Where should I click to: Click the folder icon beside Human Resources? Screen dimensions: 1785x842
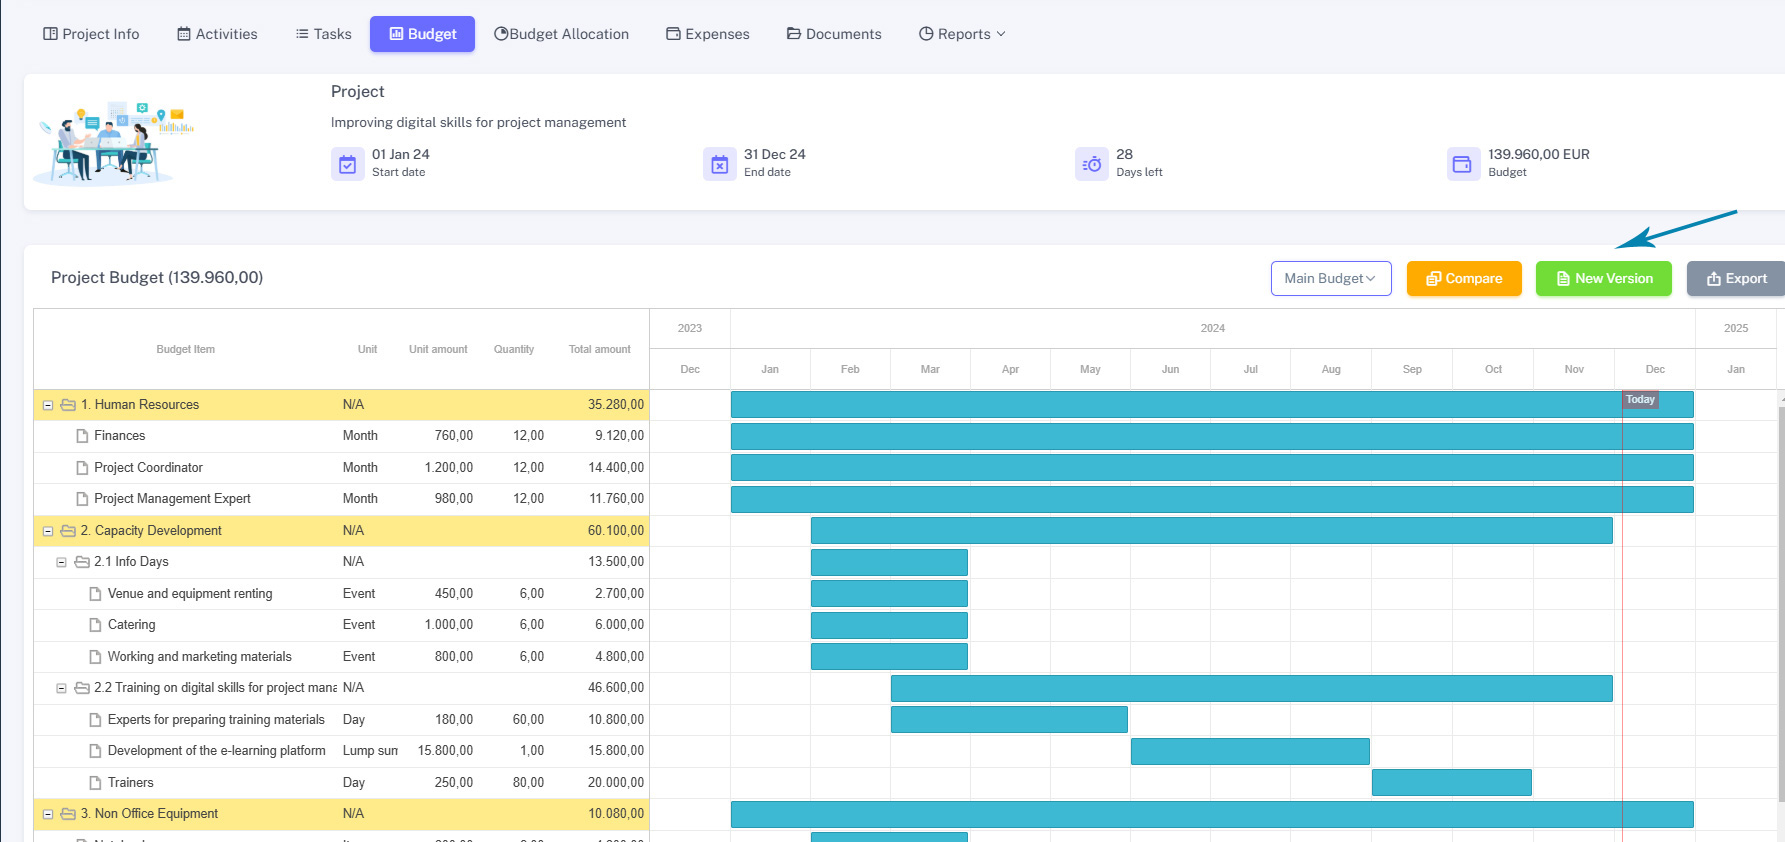point(68,405)
